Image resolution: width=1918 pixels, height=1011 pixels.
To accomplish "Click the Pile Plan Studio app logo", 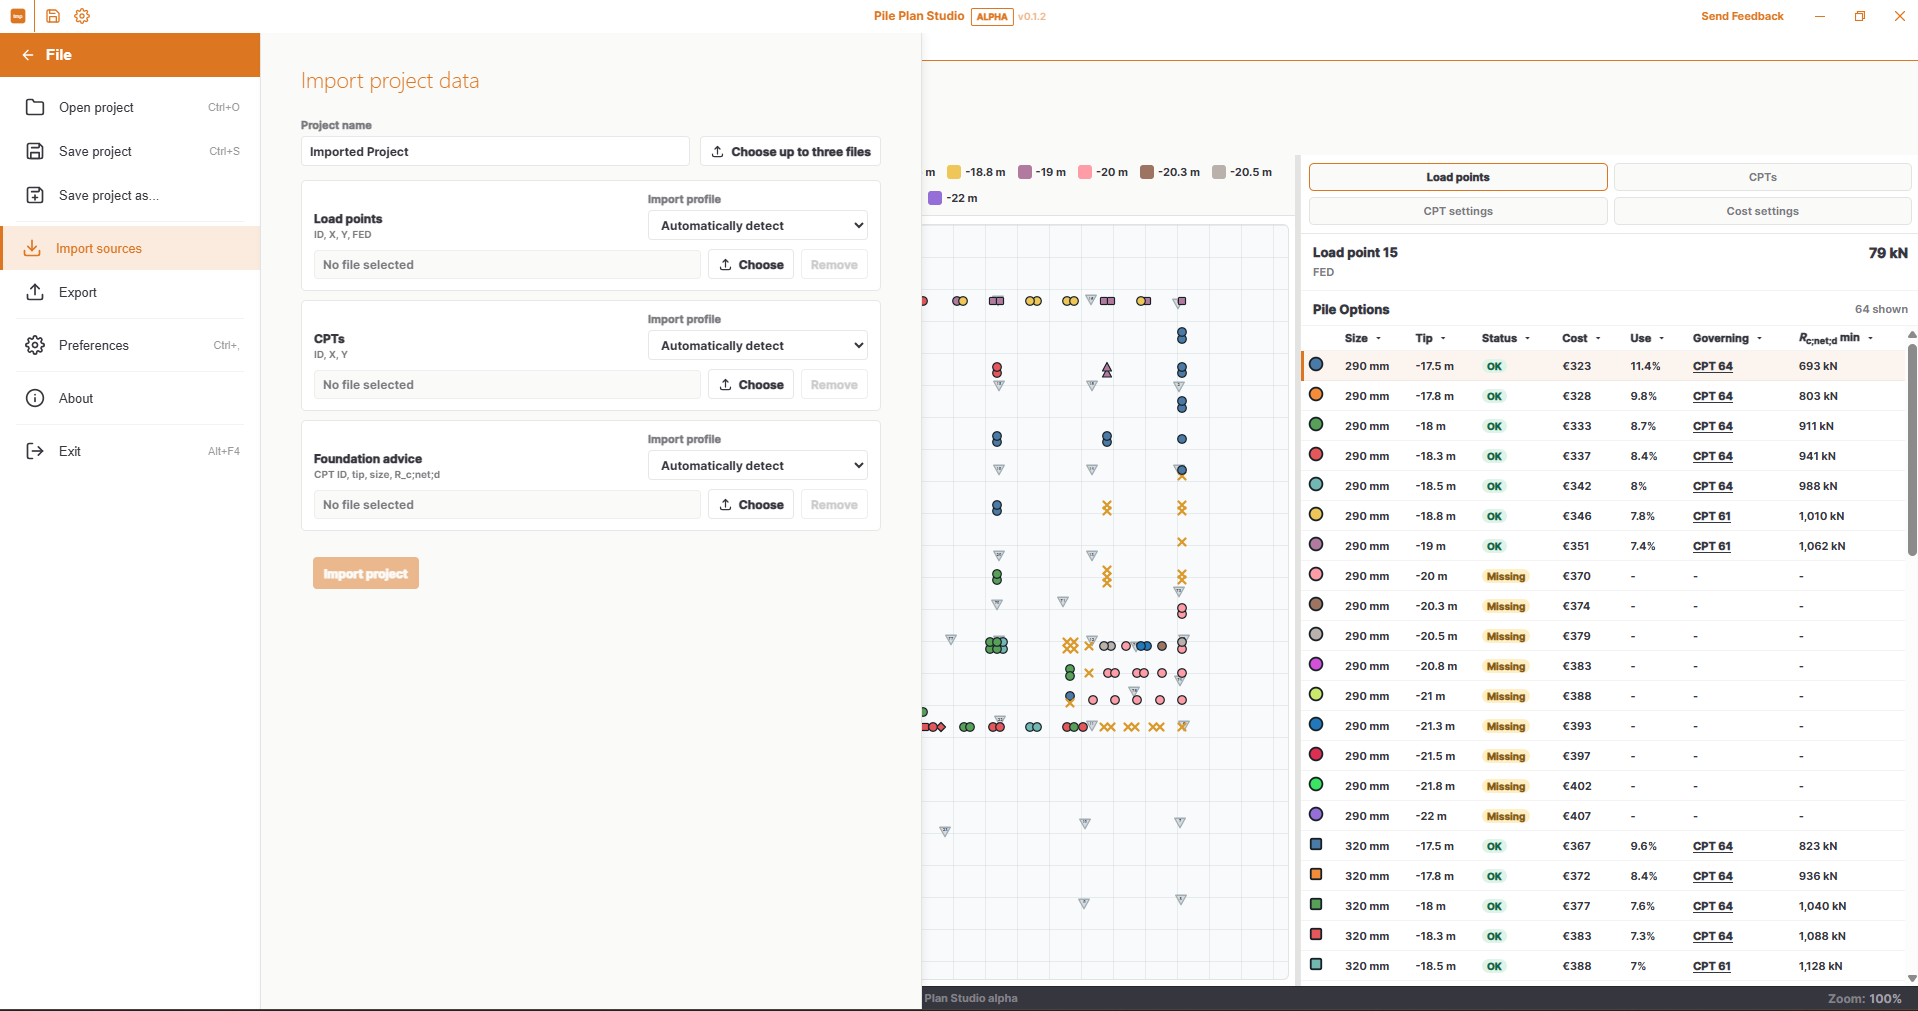I will pyautogui.click(x=17, y=16).
